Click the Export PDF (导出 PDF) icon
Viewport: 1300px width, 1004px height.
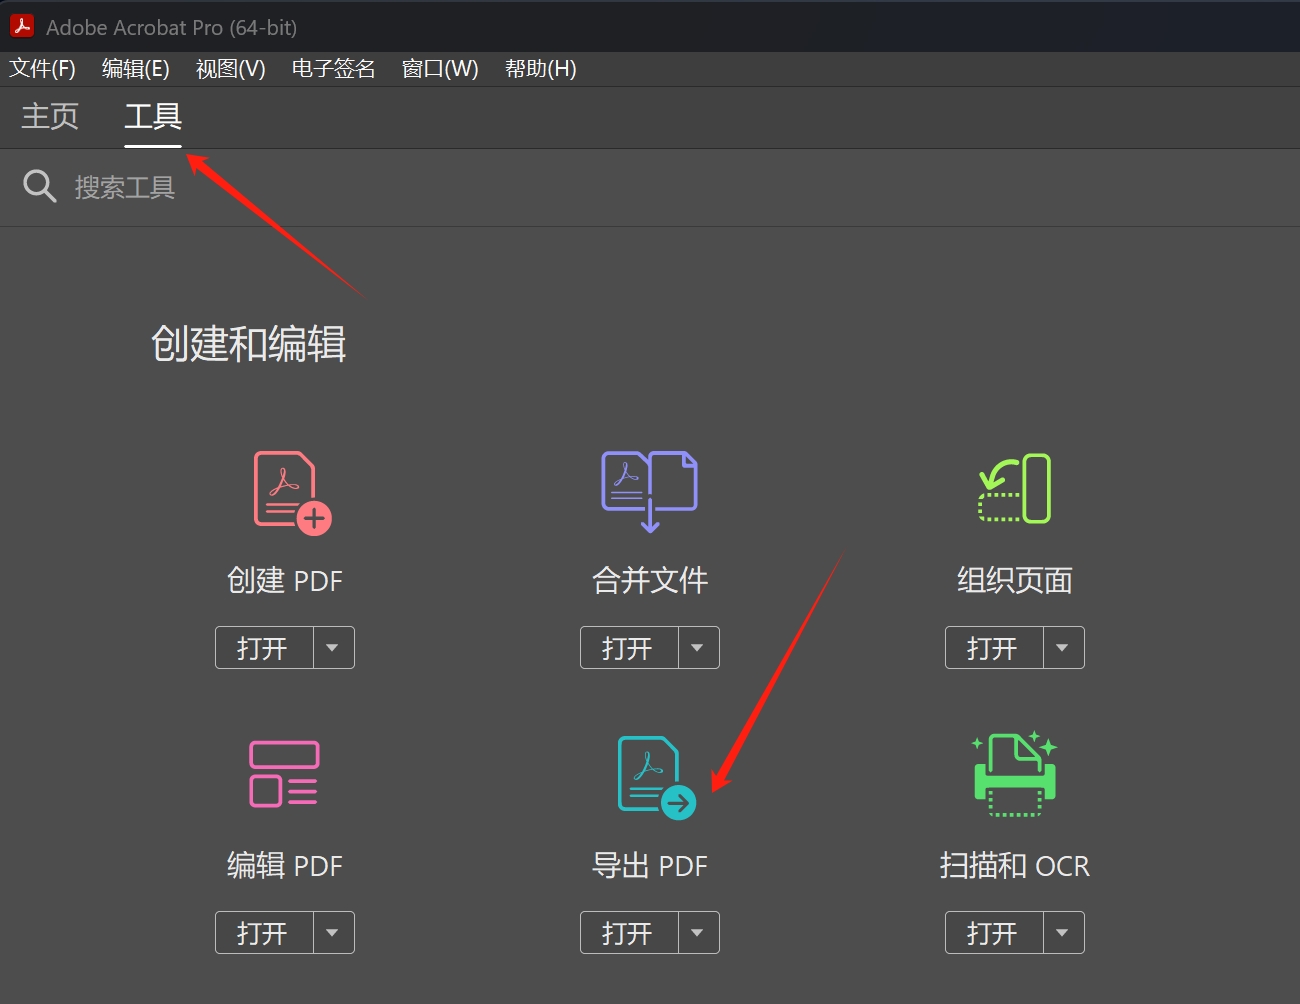pyautogui.click(x=655, y=777)
